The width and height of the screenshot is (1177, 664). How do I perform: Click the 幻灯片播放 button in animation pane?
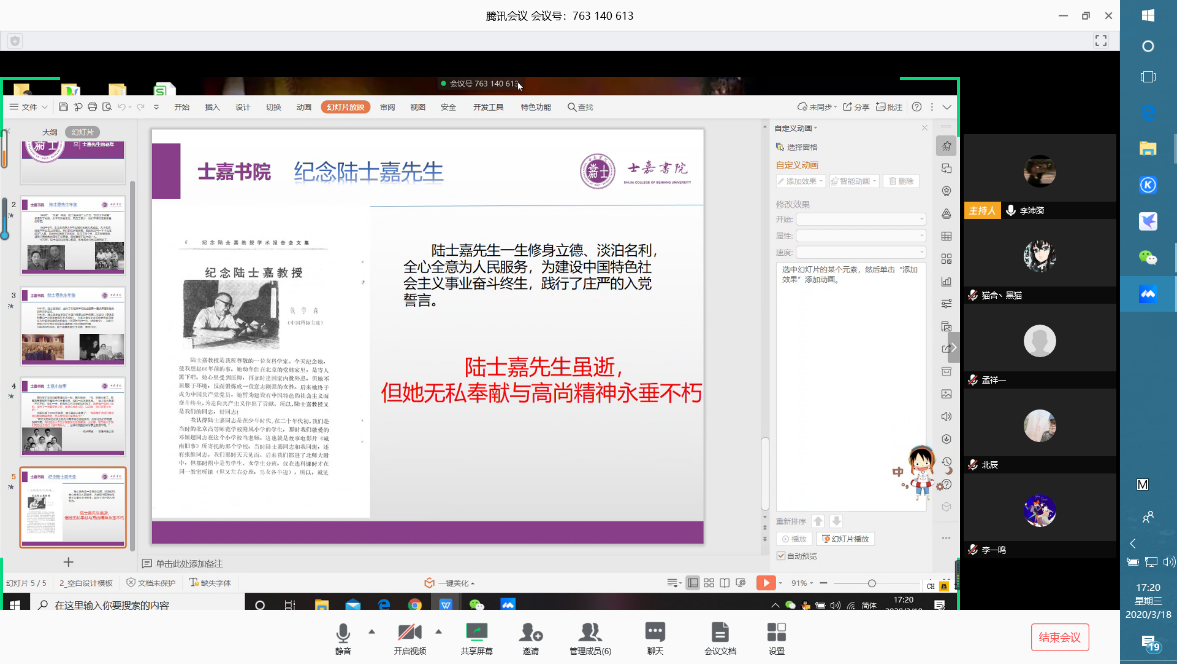[x=846, y=539]
